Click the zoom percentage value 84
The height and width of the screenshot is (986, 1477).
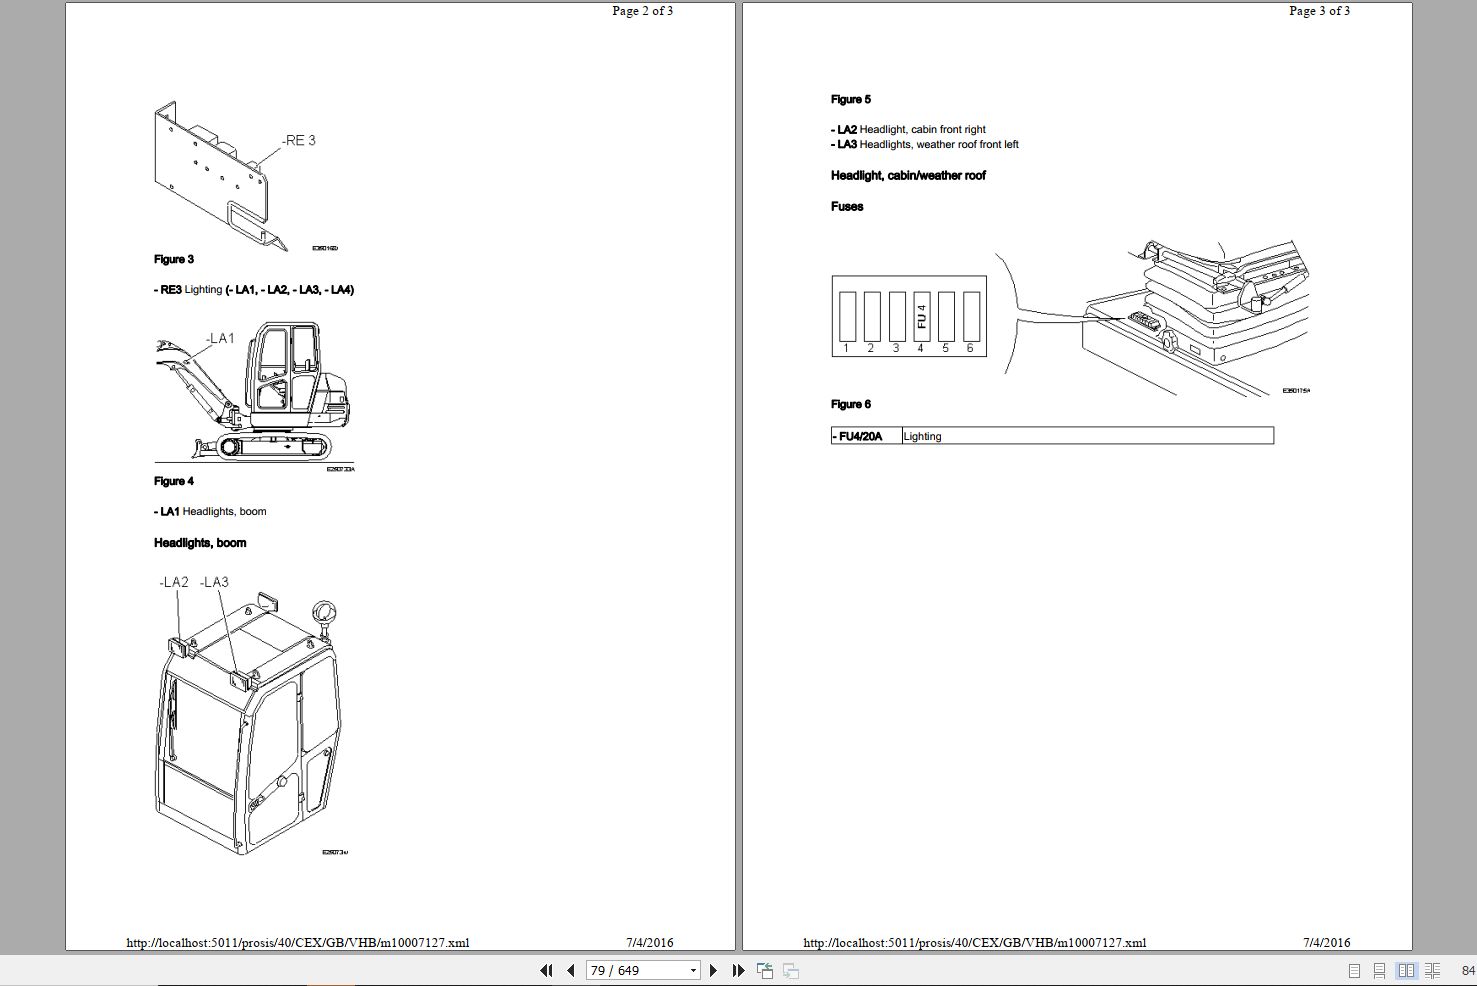click(1467, 970)
